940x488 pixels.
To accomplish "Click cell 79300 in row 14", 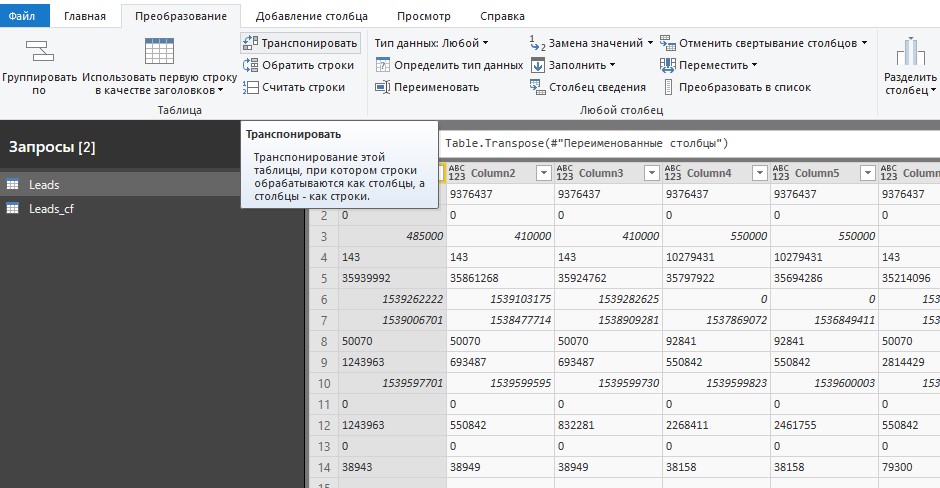I will (909, 467).
